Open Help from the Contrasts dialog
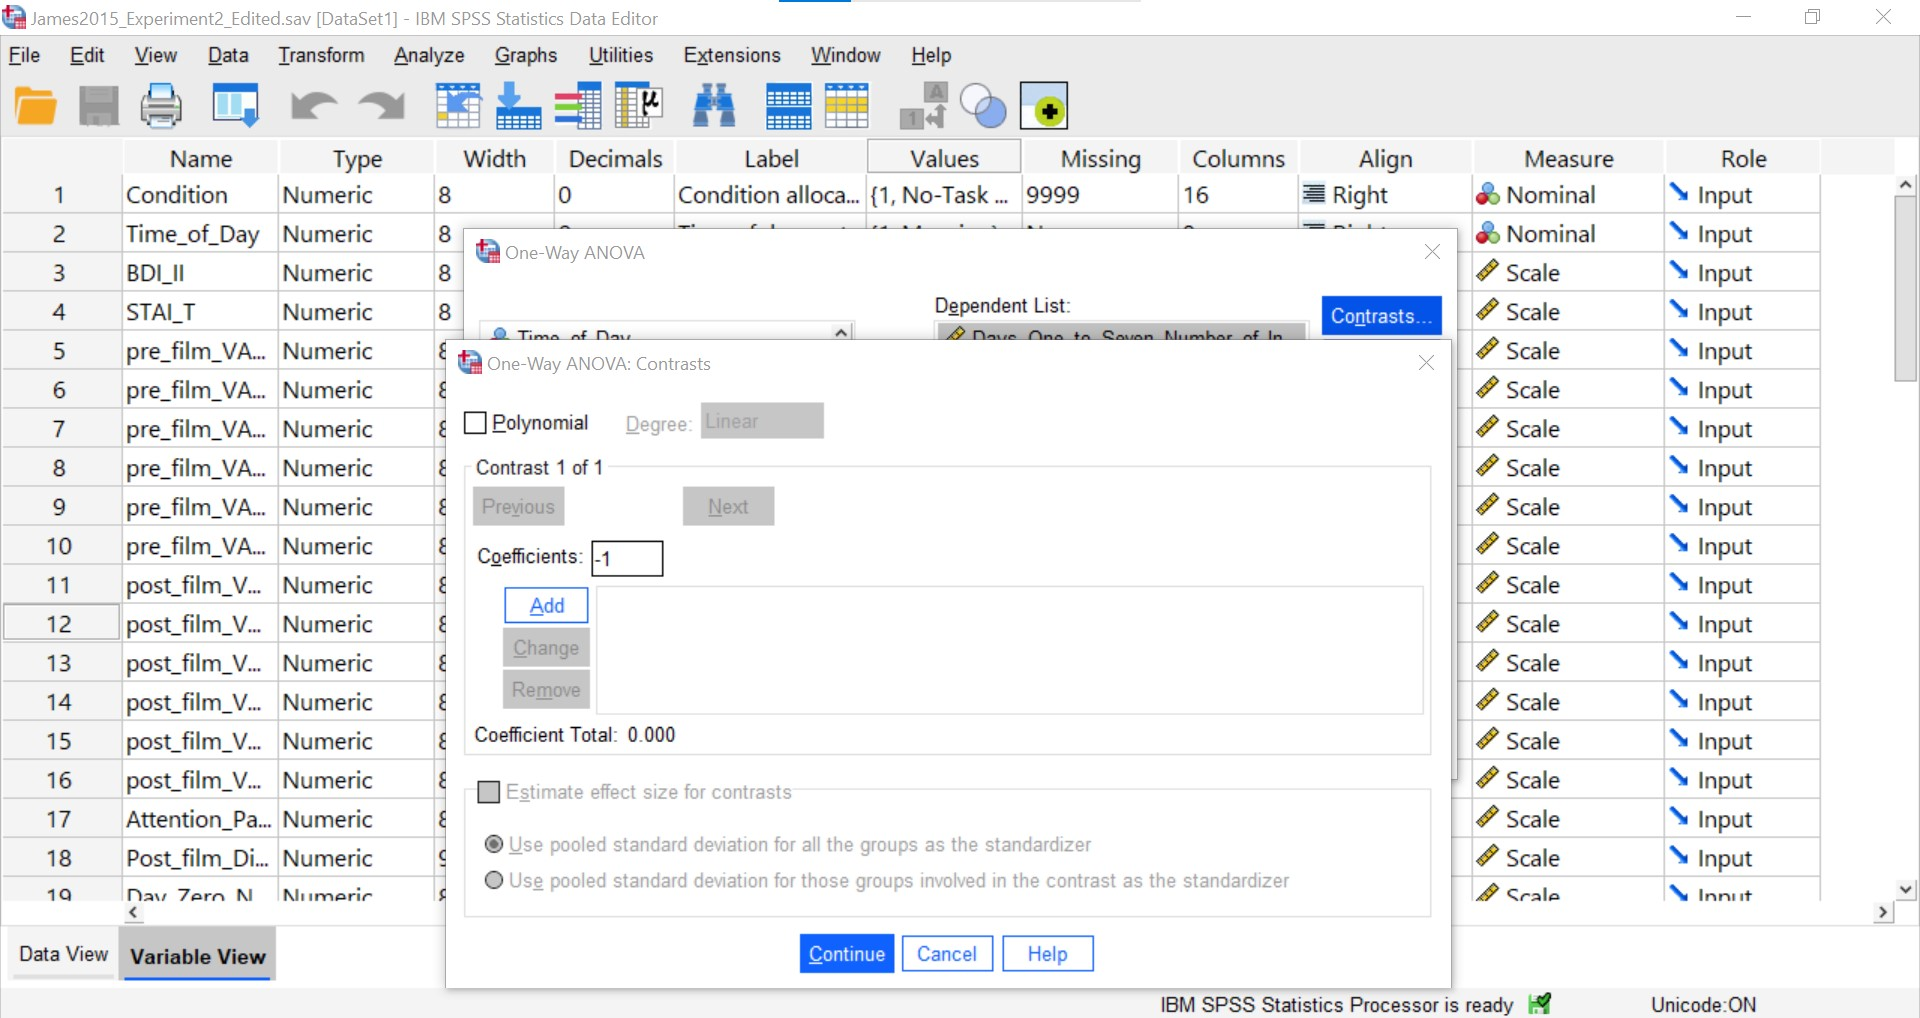The height and width of the screenshot is (1018, 1920). point(1048,953)
